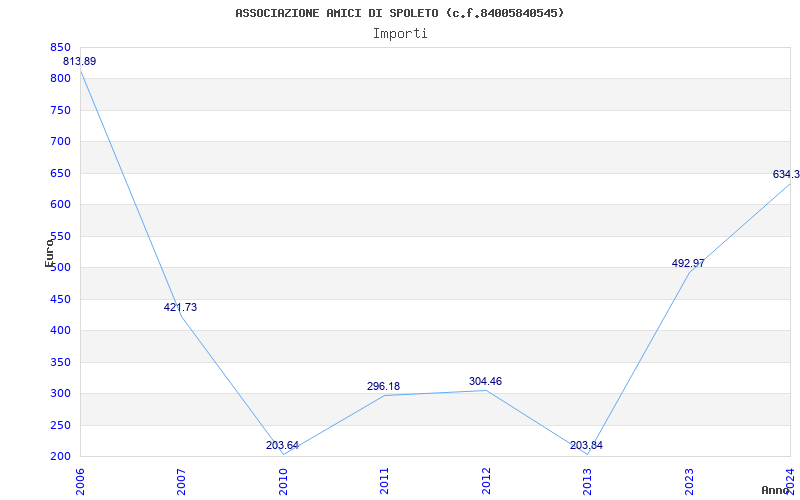Select the data label 421.73
This screenshot has width=800, height=500.
coord(180,307)
